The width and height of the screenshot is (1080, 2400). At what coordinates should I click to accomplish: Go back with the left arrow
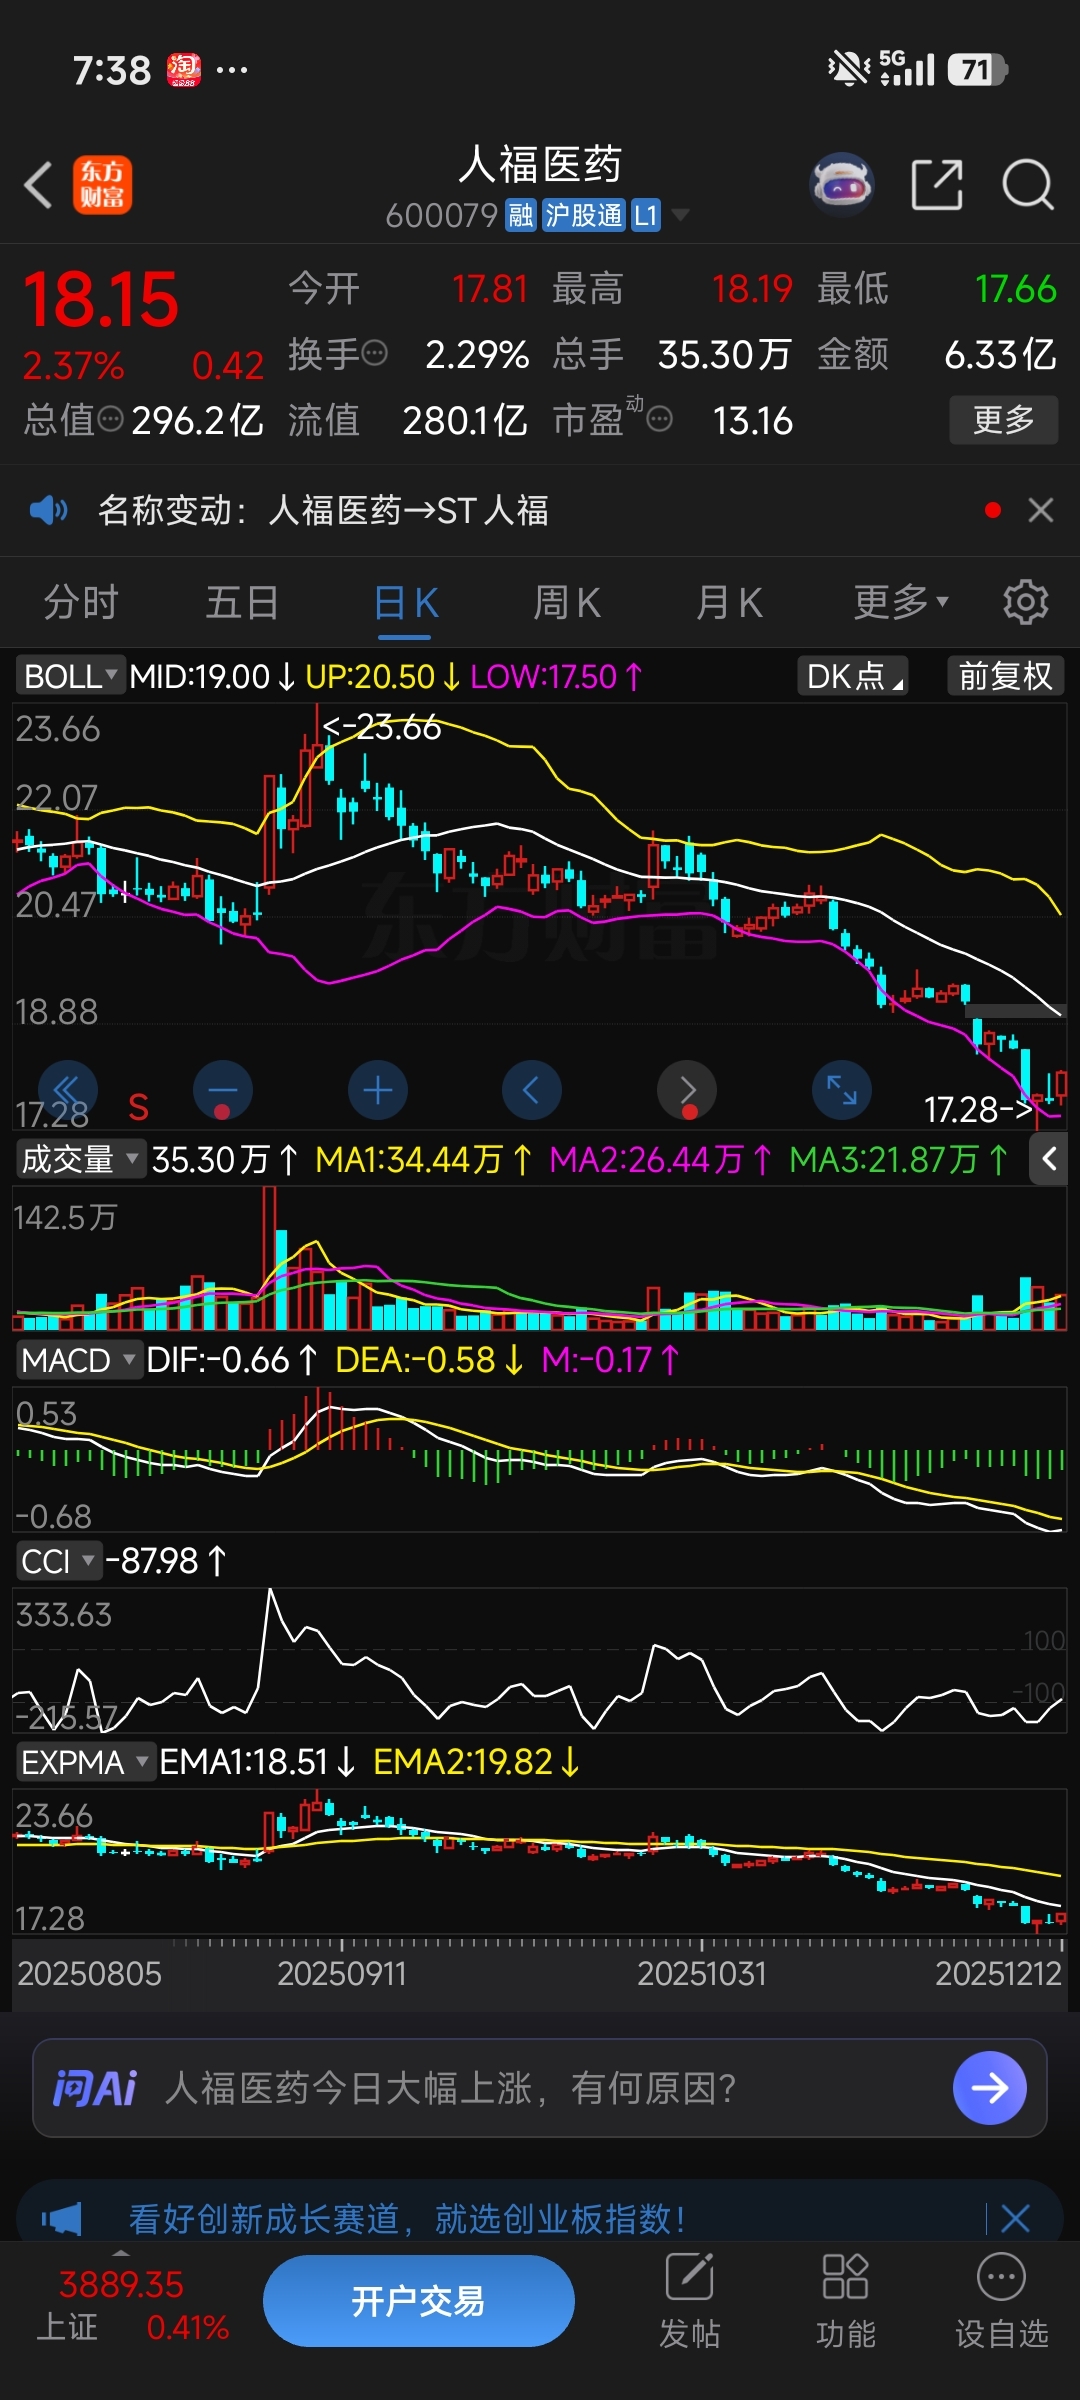(x=38, y=186)
